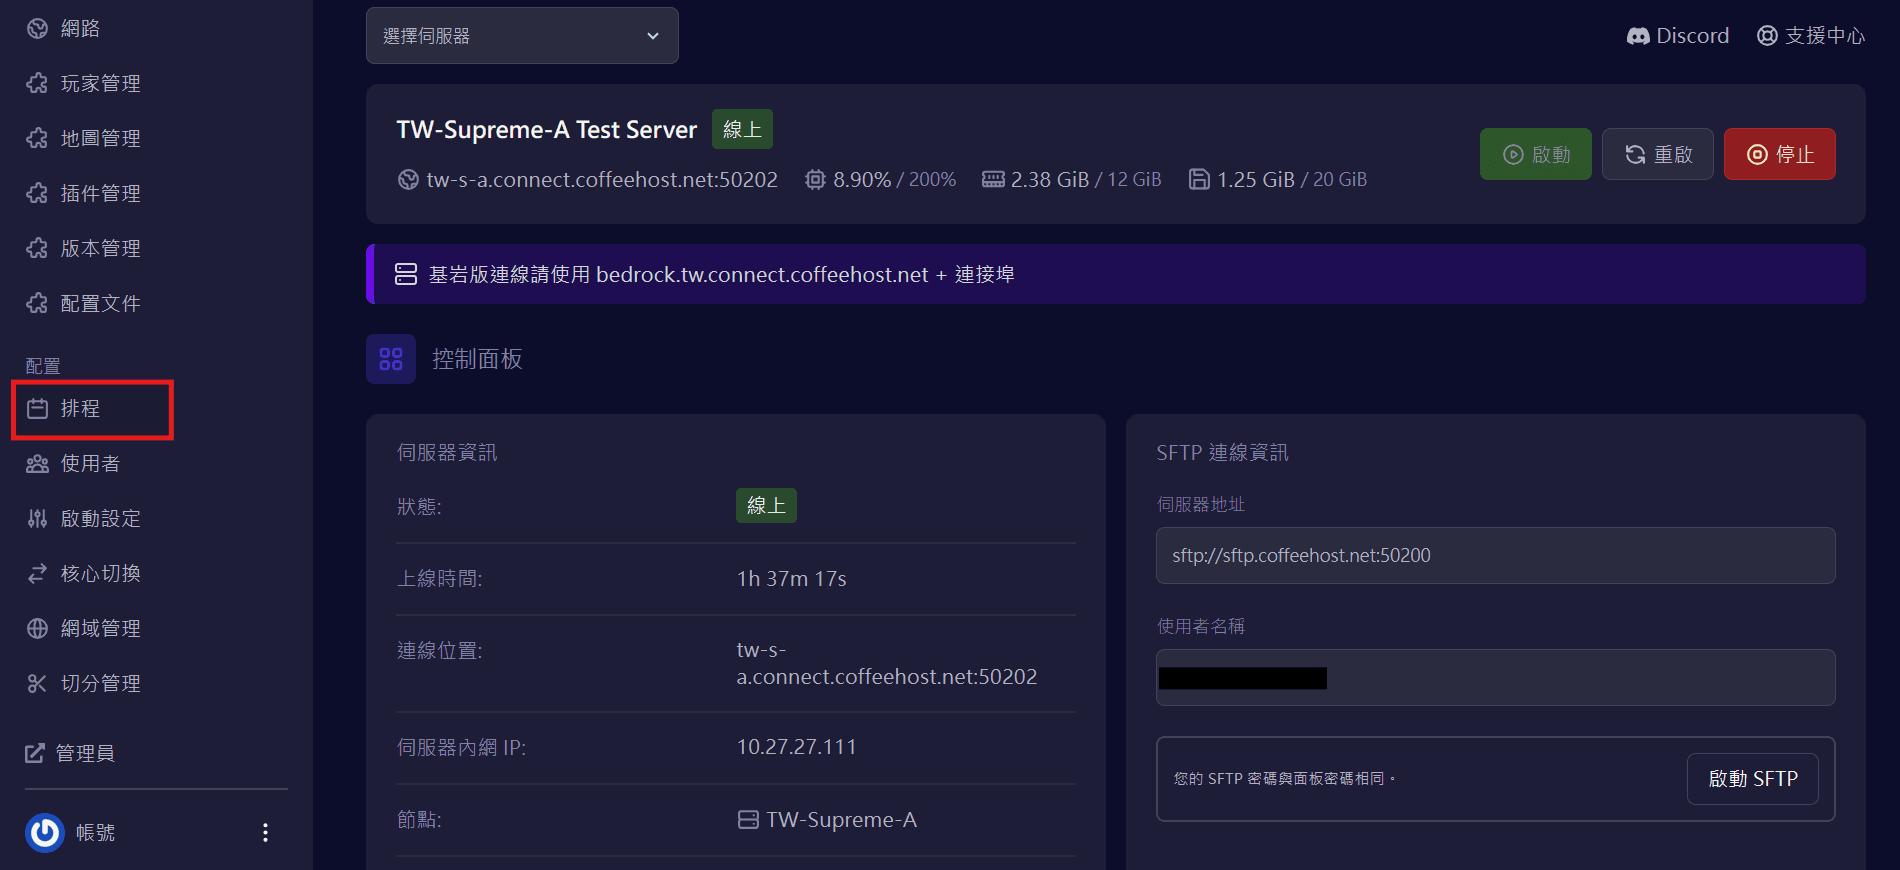Click the 啟動 SFTP button

[x=1753, y=779]
